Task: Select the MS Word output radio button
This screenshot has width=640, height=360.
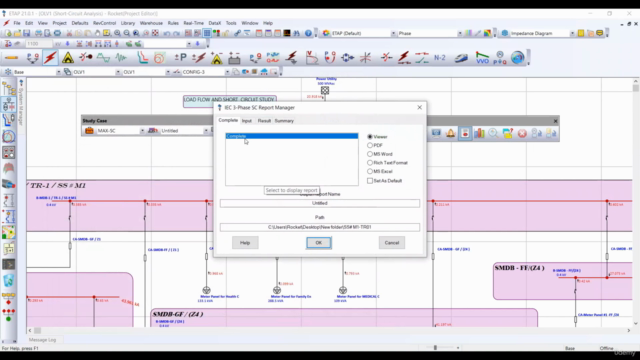Action: (x=370, y=154)
